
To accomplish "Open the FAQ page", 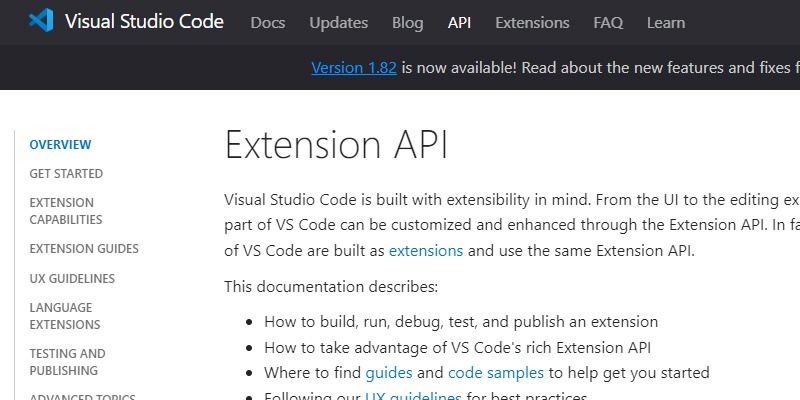I will click(x=608, y=23).
